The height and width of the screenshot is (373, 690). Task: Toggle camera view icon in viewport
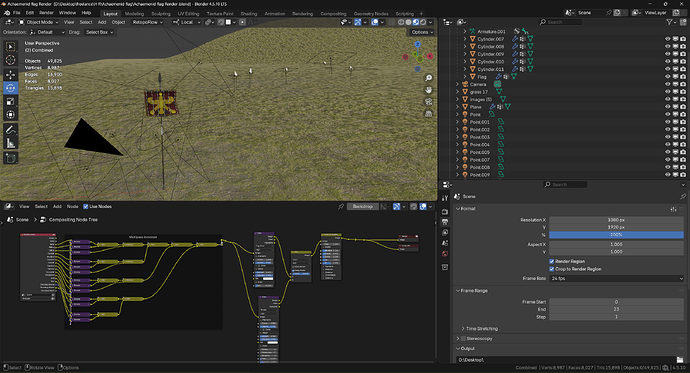pos(428,102)
